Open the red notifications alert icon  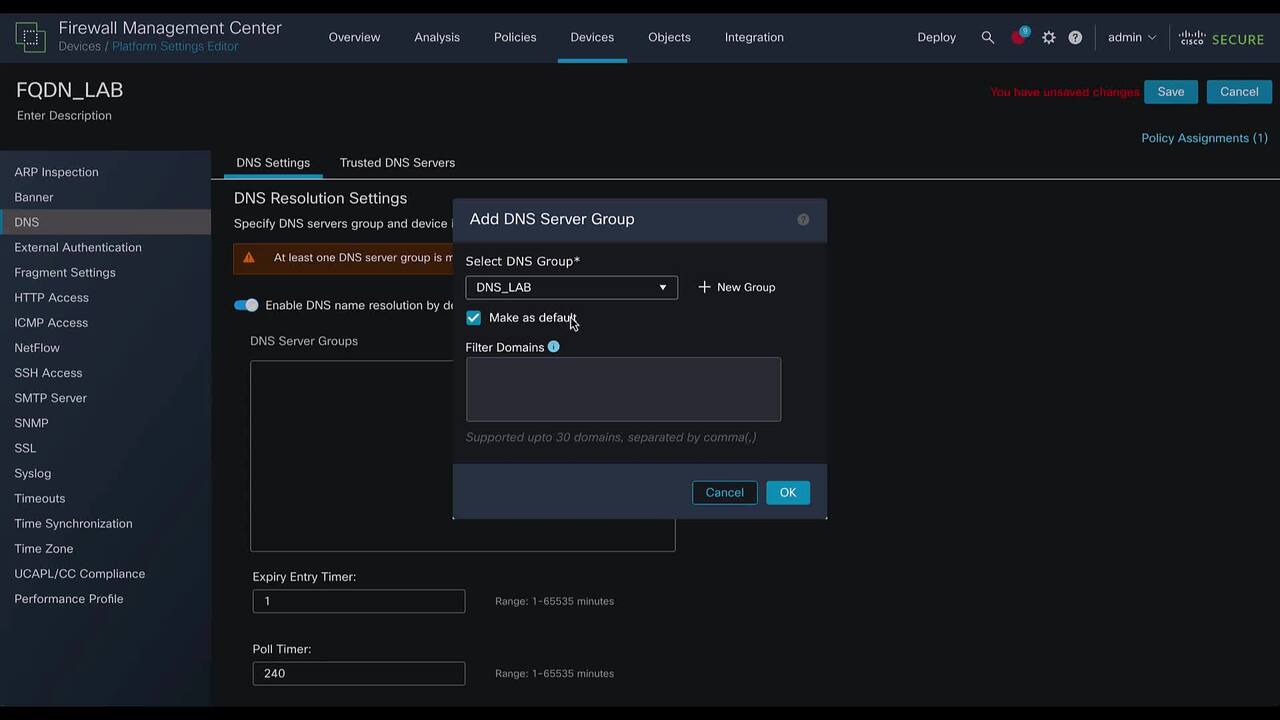click(1018, 38)
